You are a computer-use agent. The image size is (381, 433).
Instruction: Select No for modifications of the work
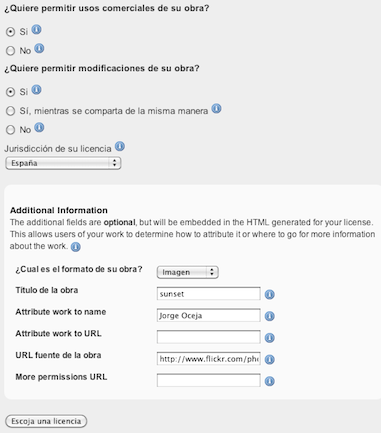[x=11, y=130]
